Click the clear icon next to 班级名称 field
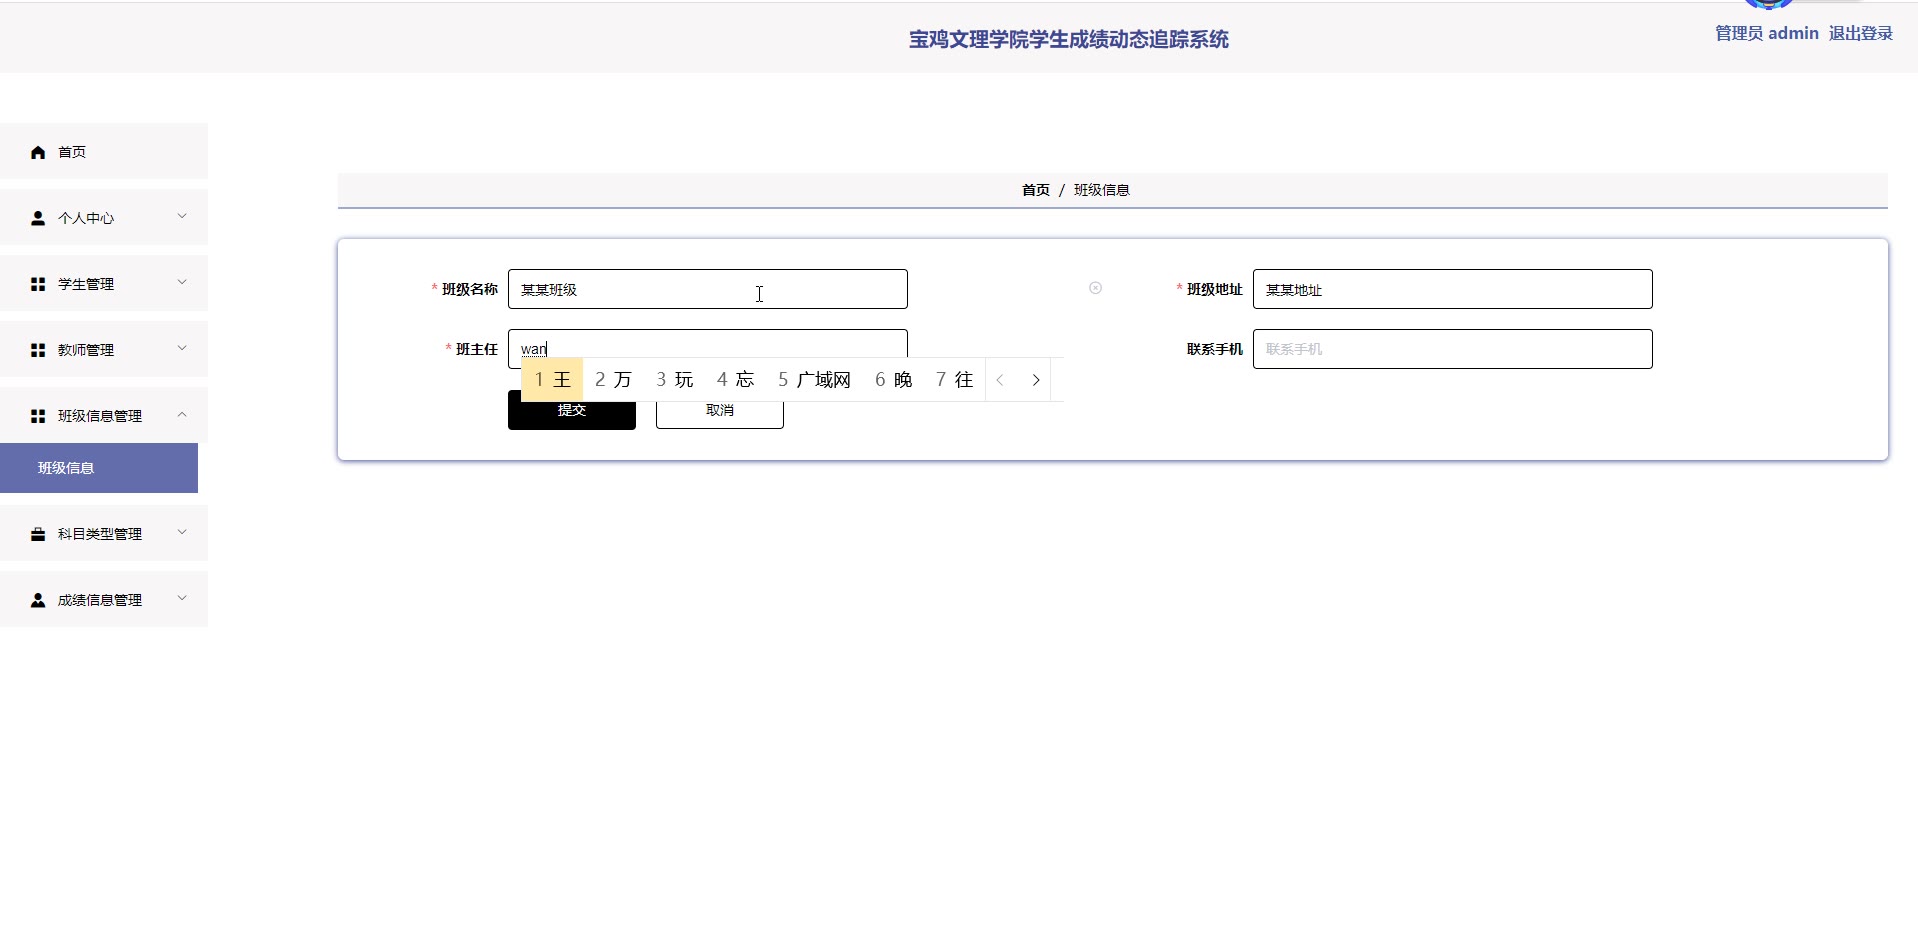 pos(1095,288)
